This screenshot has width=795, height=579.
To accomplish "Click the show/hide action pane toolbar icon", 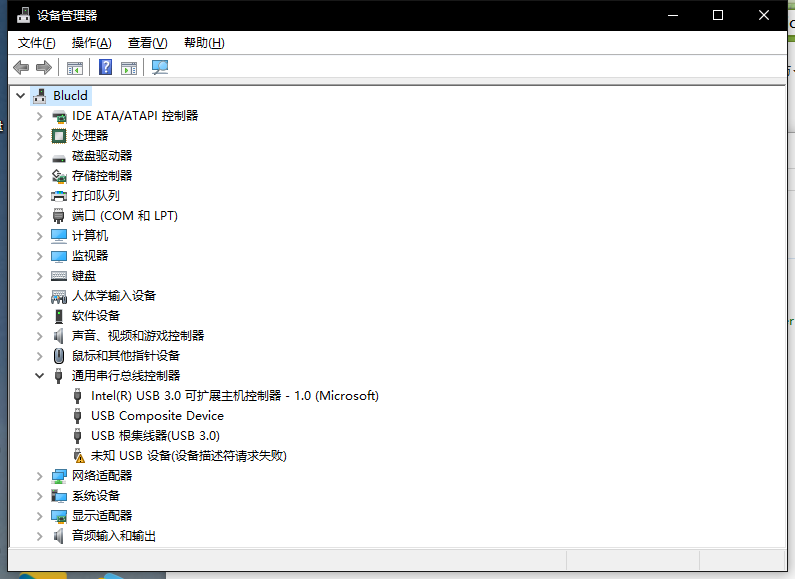I will 129,67.
